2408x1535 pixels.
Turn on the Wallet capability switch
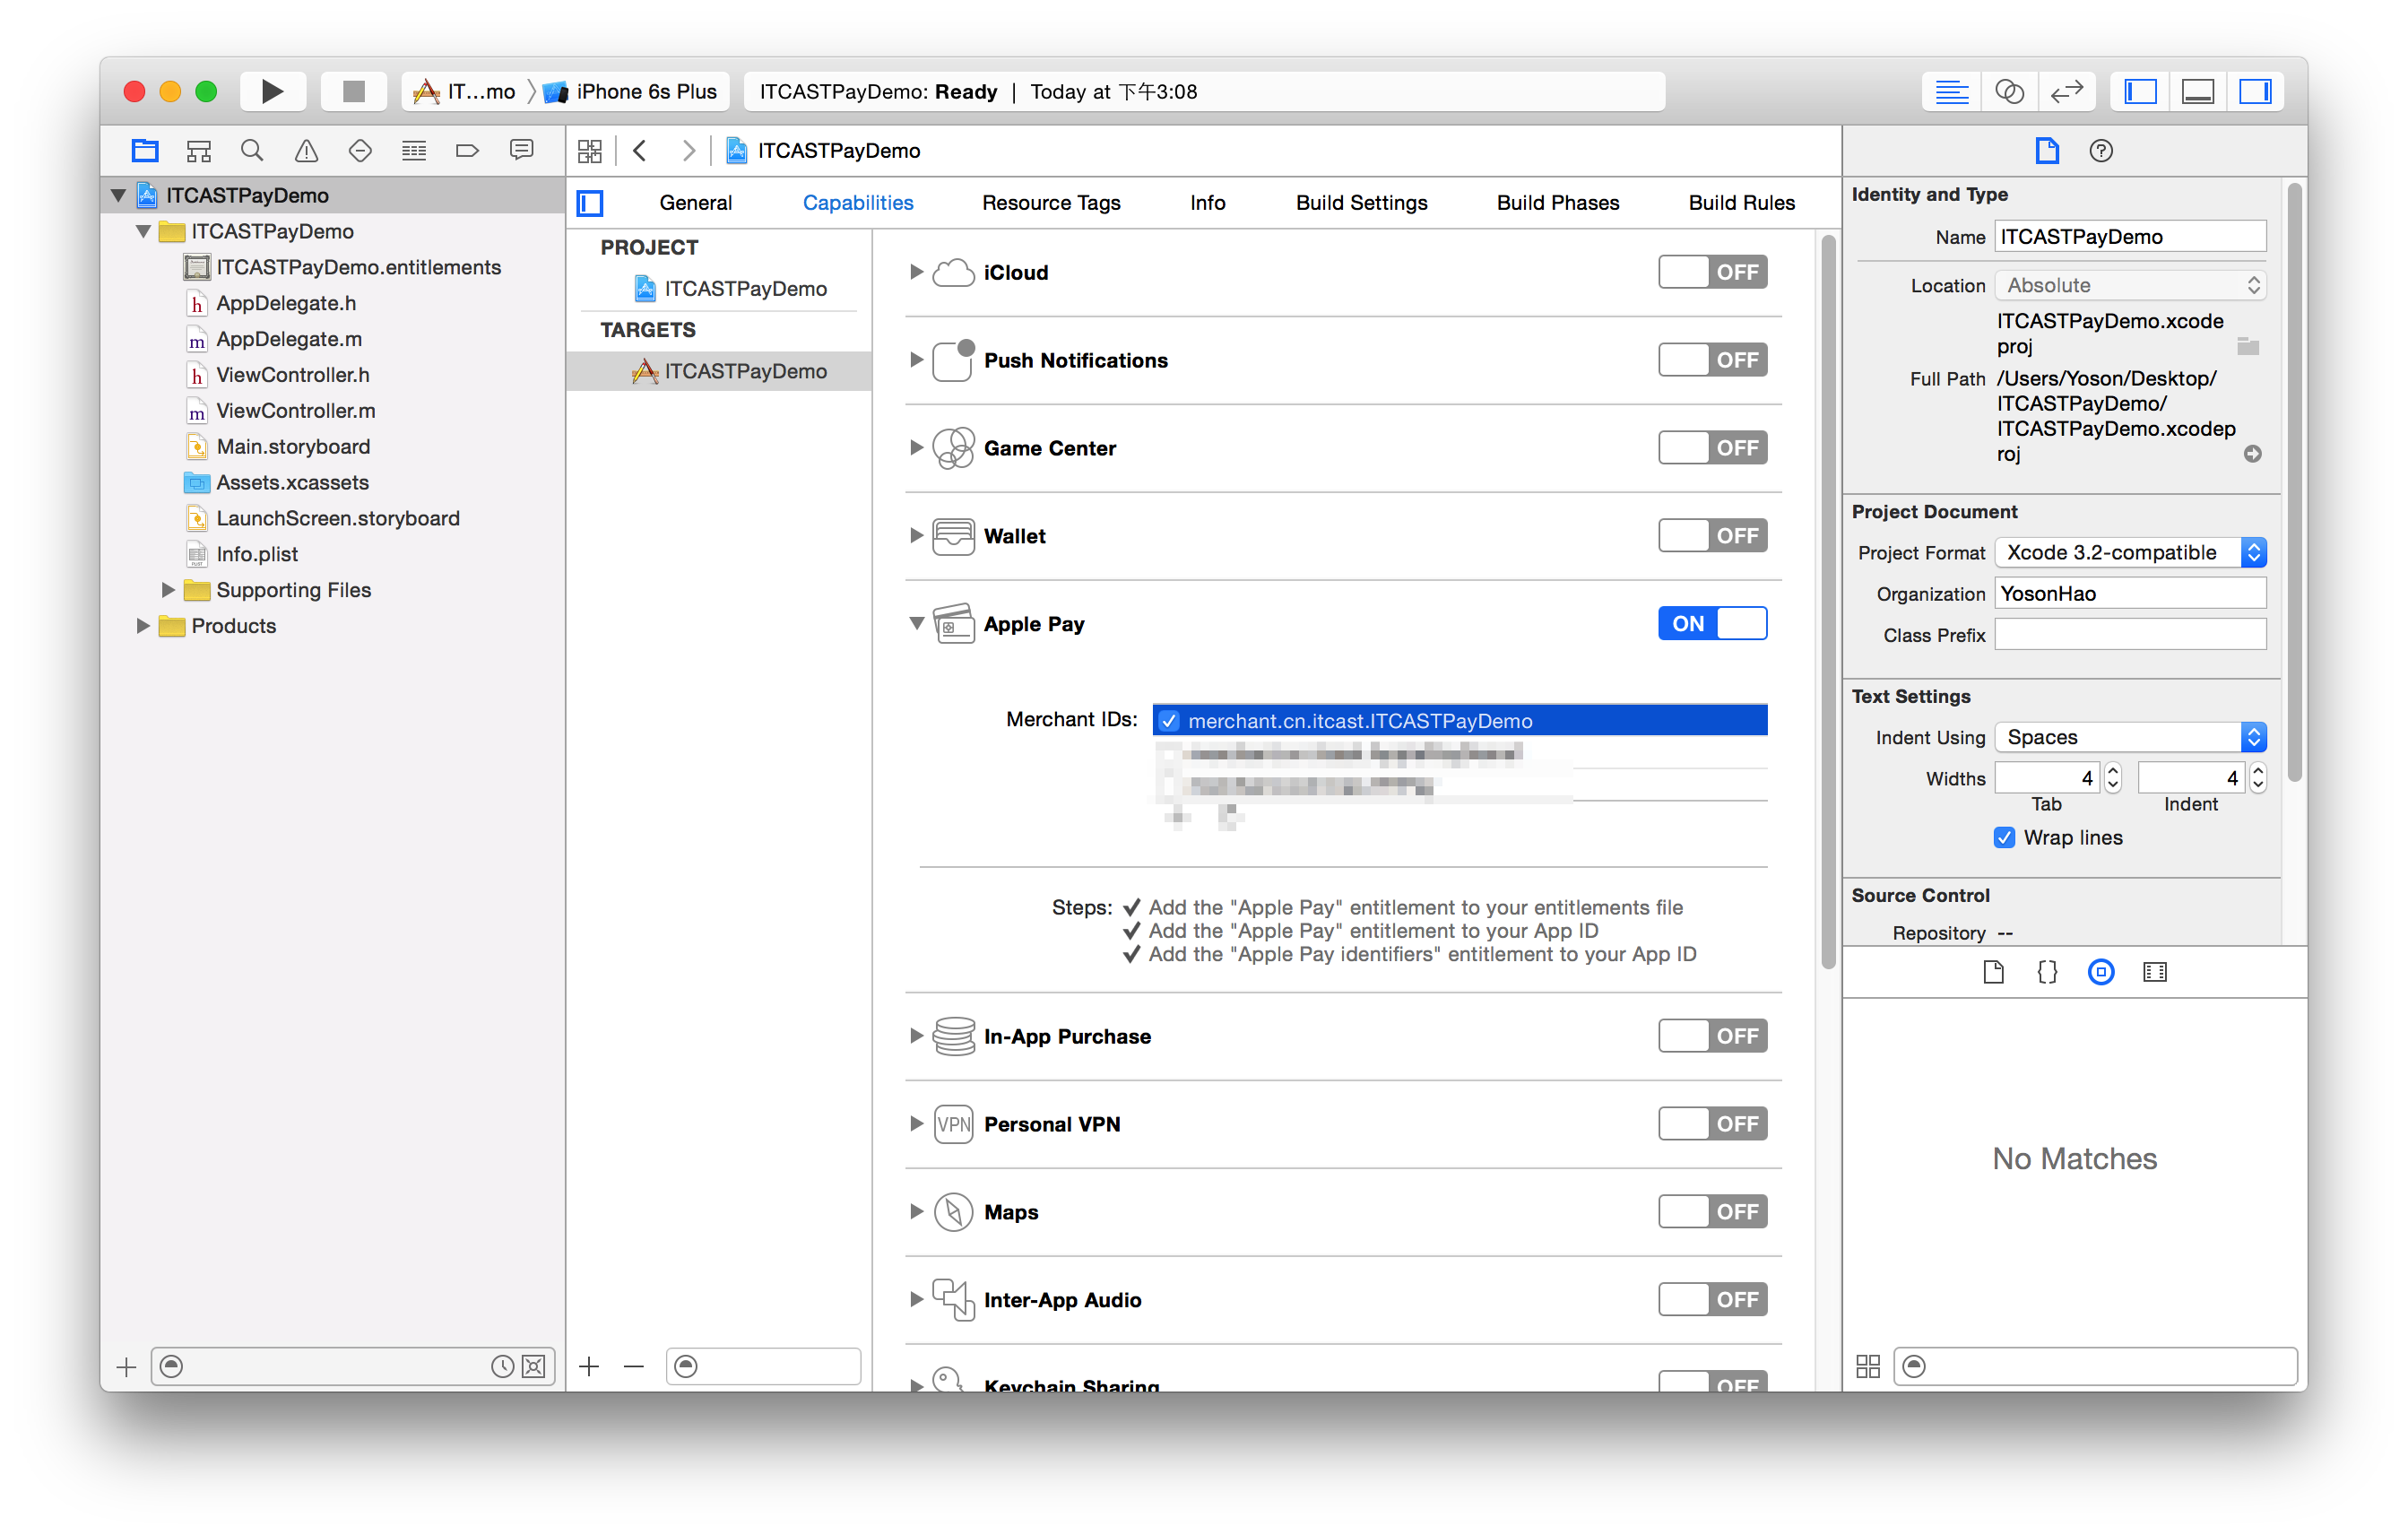coord(1712,536)
